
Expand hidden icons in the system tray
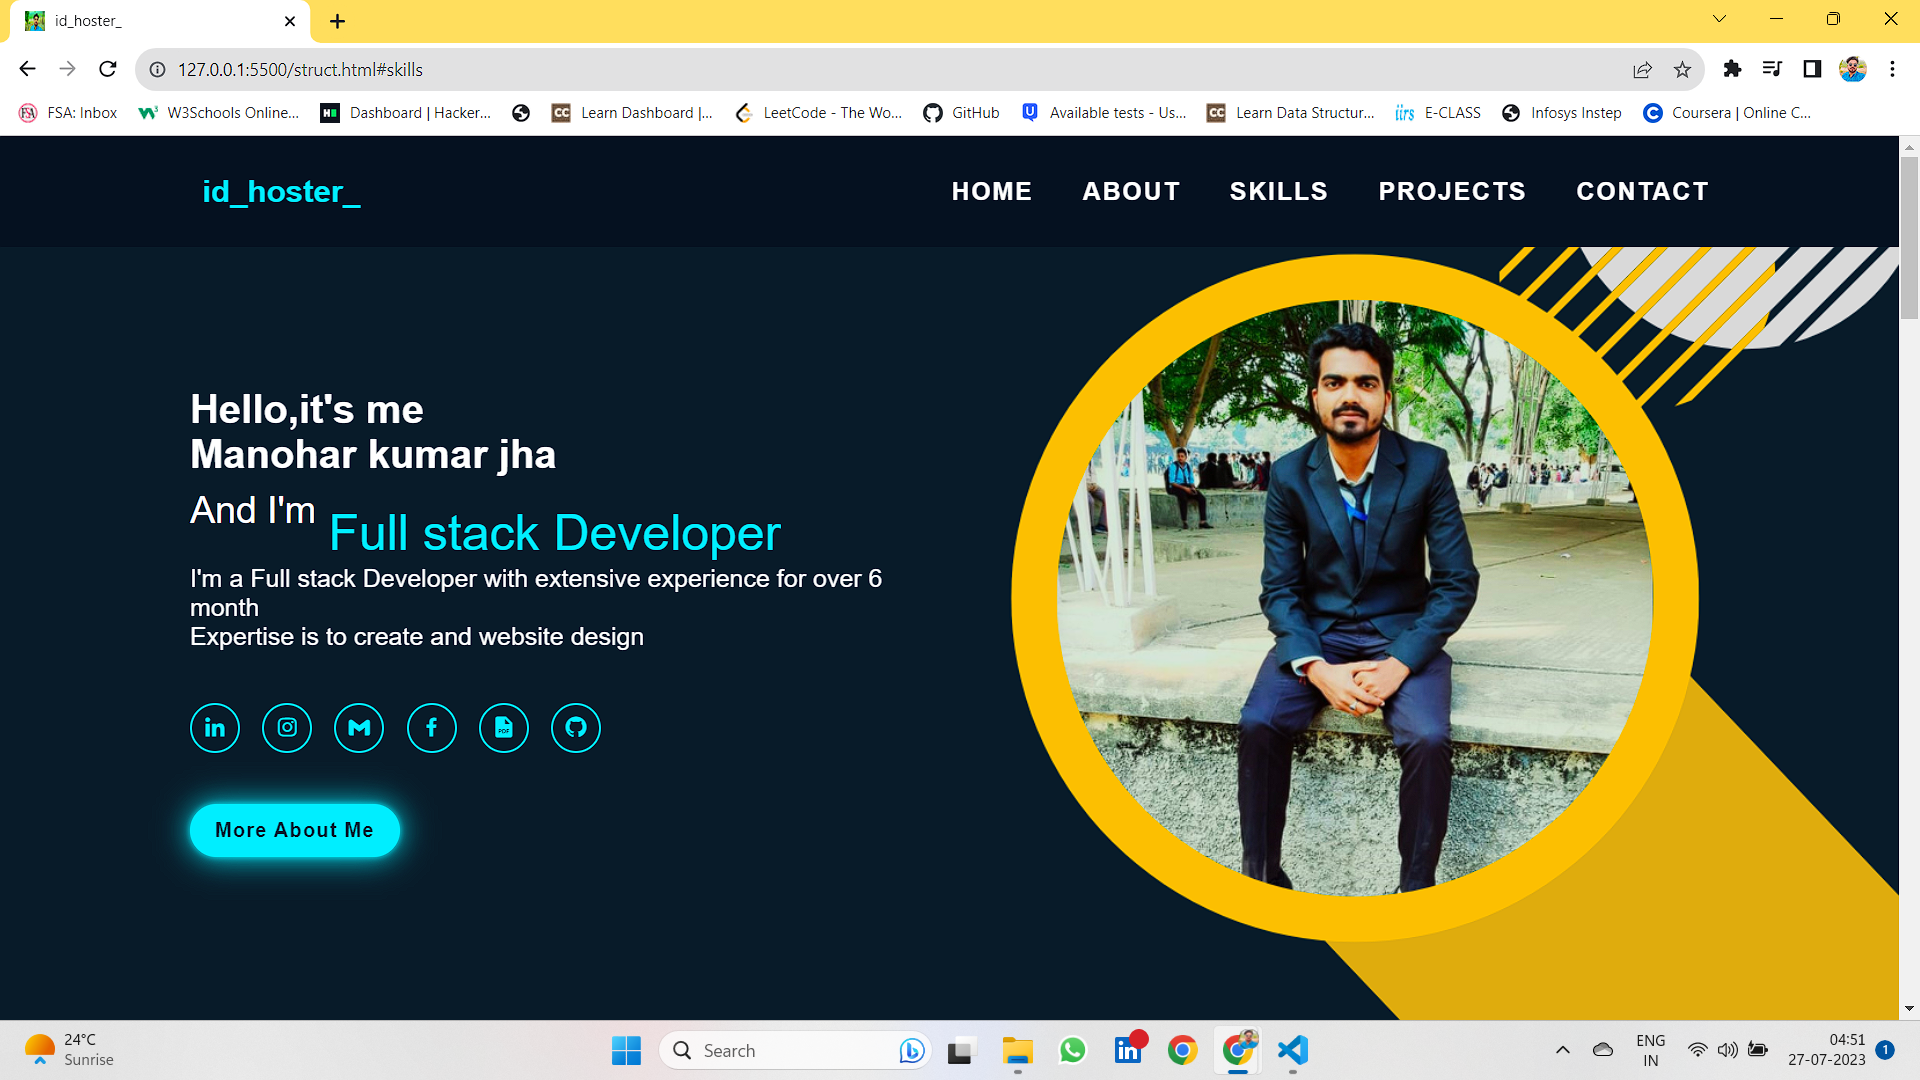[x=1563, y=1050]
